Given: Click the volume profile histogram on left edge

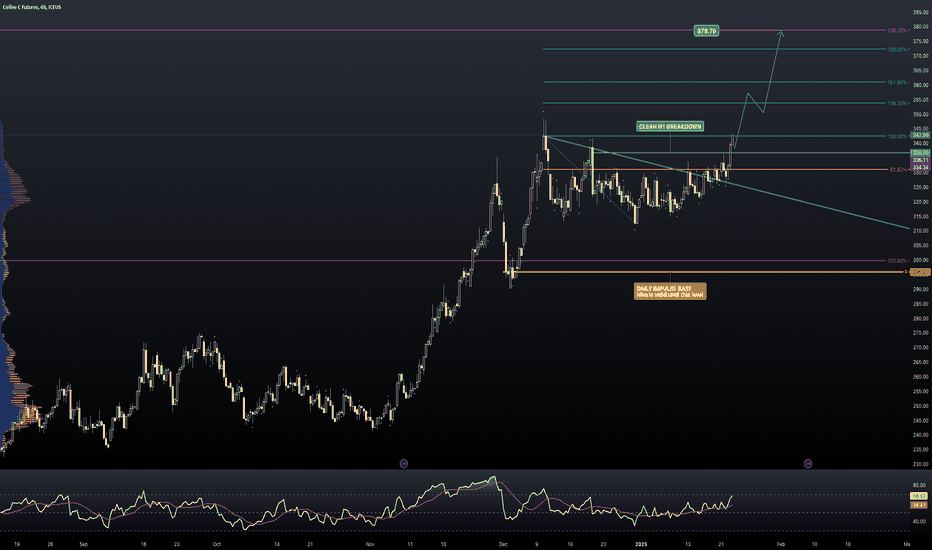Looking at the screenshot, I should click(13, 285).
